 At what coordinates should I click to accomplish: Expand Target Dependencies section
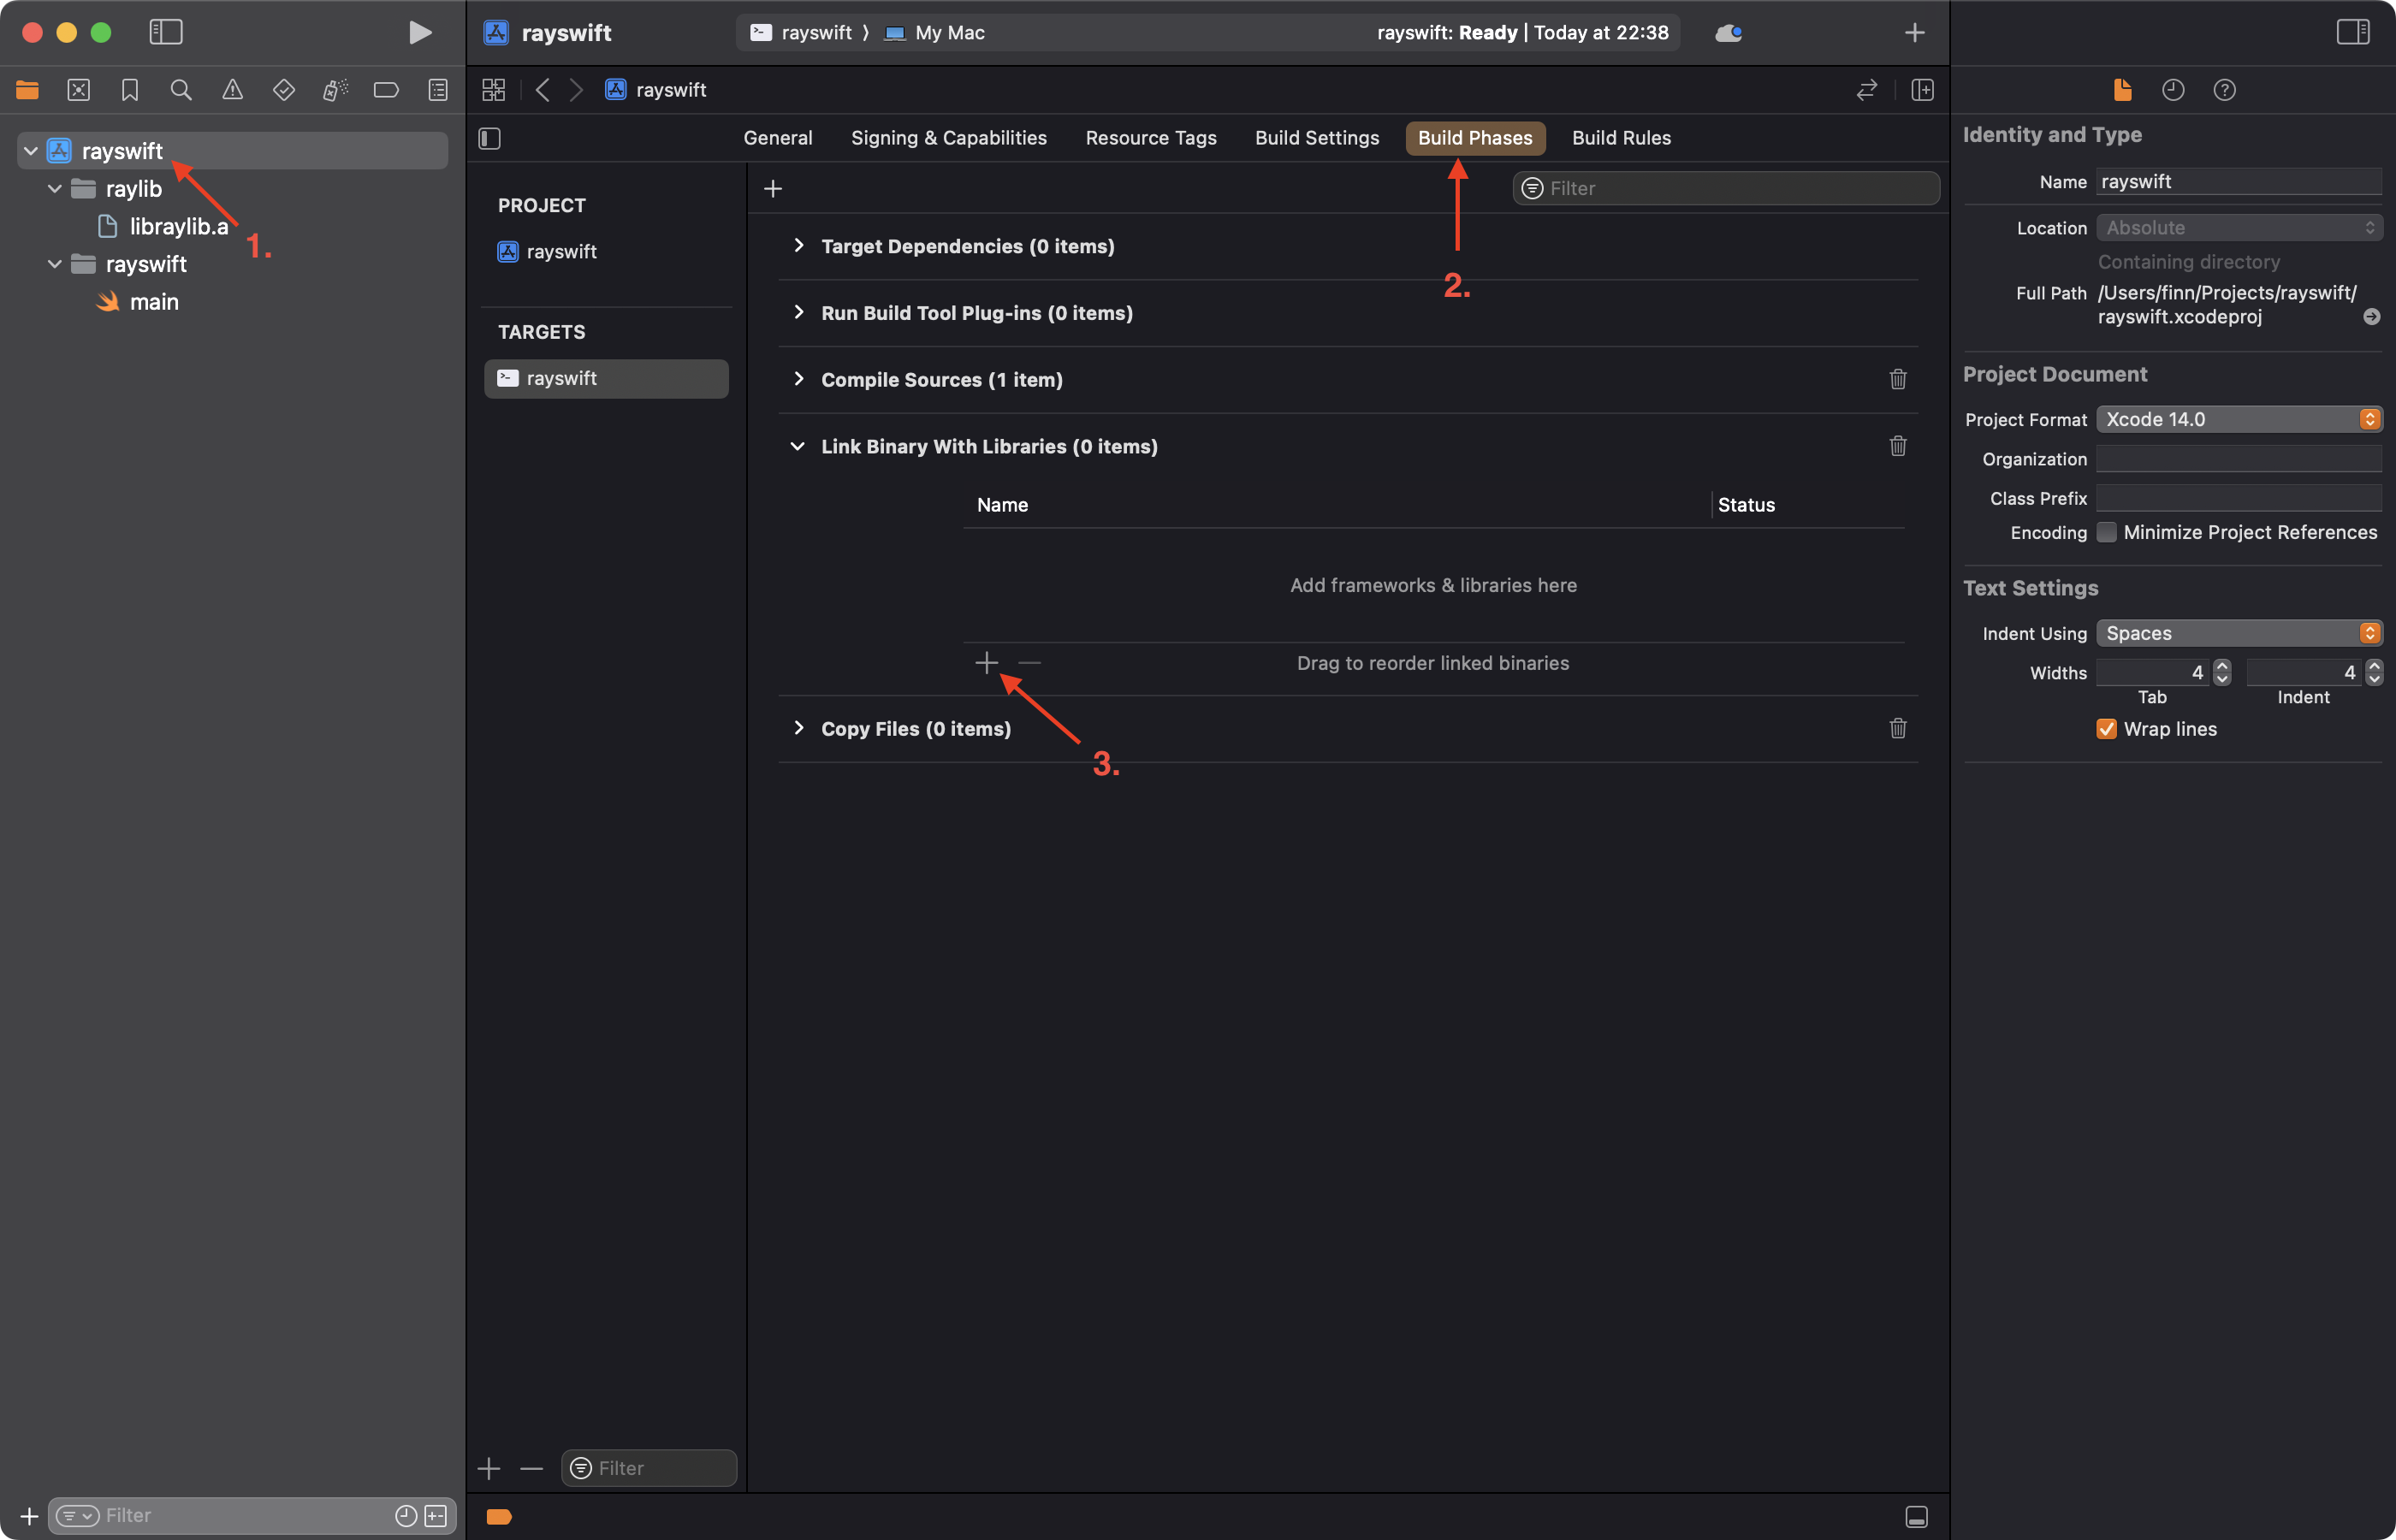798,246
